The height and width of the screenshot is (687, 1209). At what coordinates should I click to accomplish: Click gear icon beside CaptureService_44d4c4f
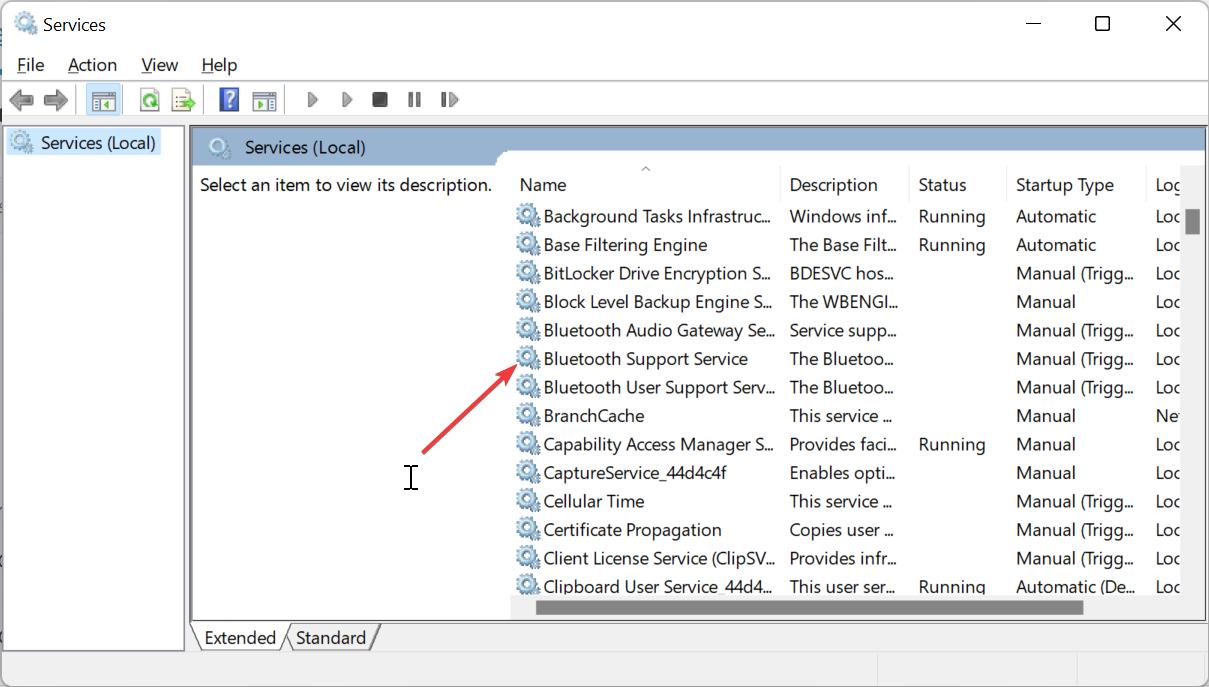pos(527,472)
